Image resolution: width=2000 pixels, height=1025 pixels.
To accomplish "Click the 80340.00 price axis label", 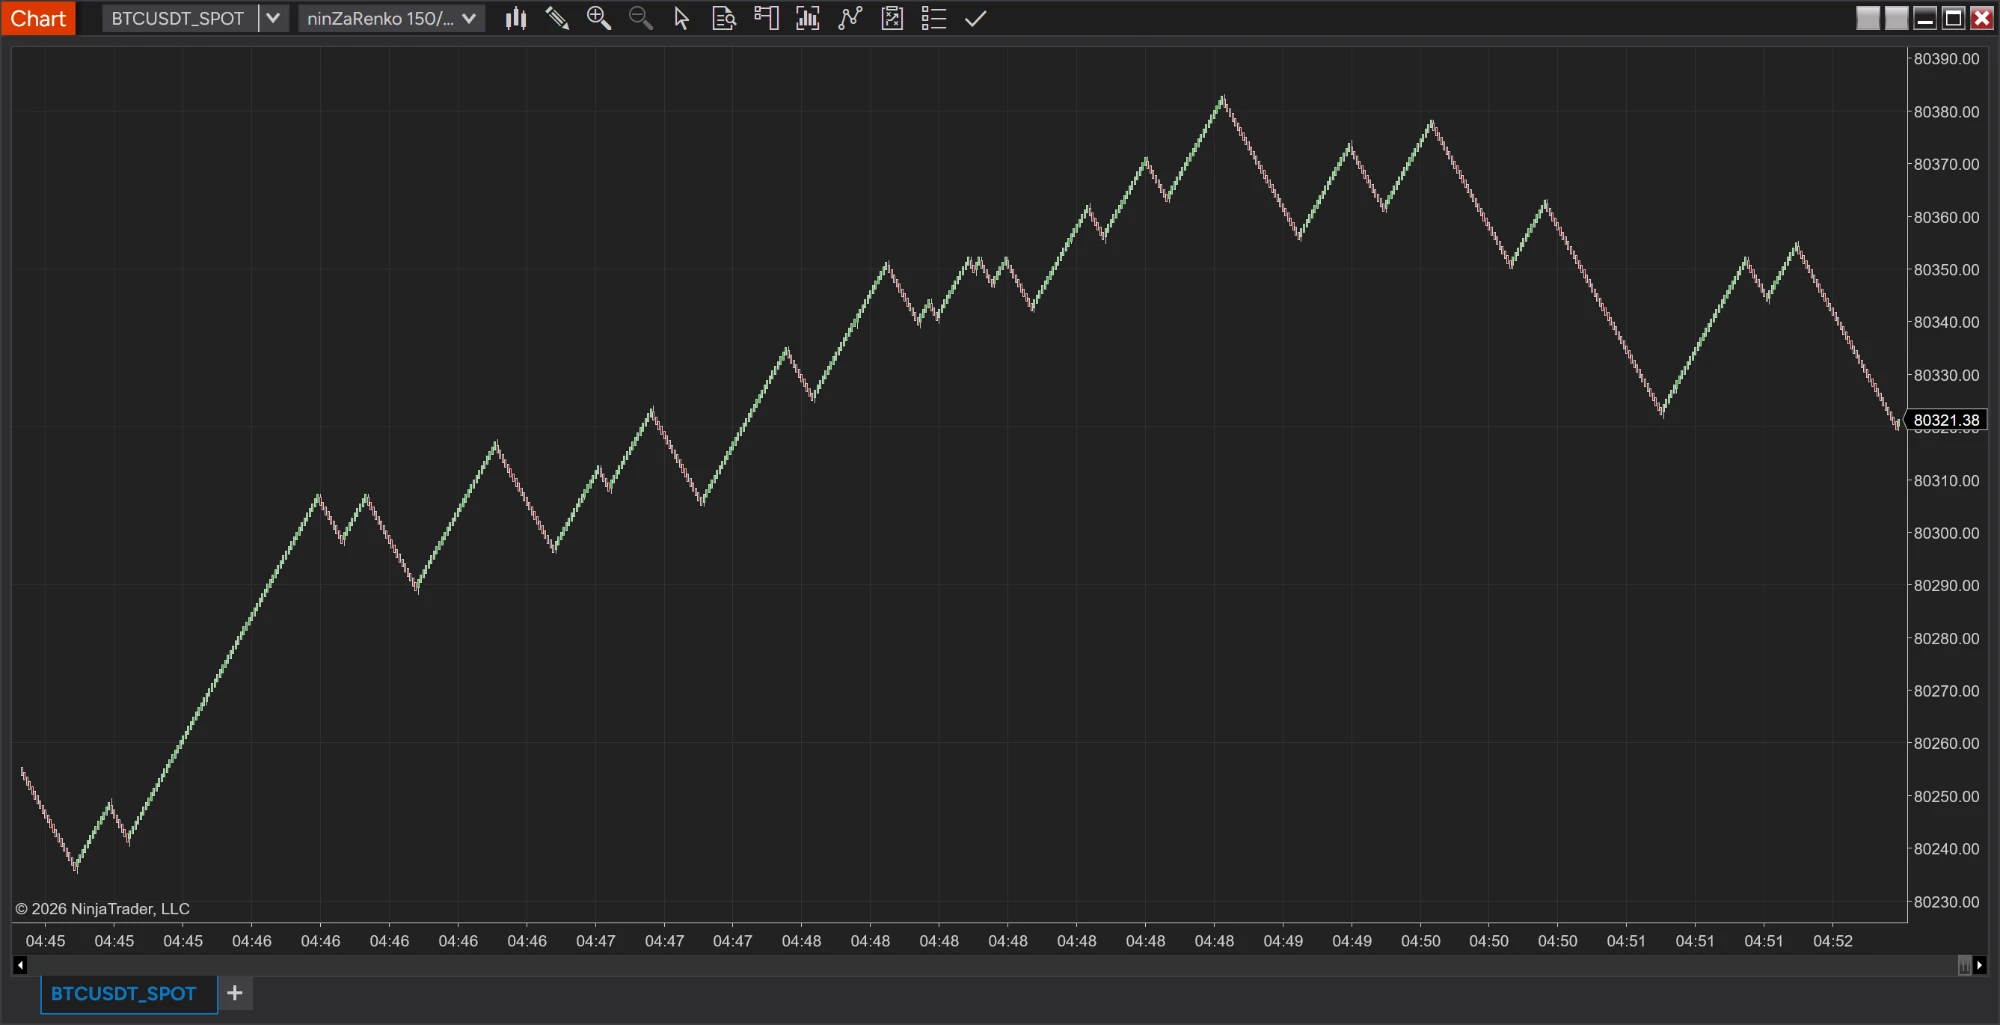I will (1946, 322).
